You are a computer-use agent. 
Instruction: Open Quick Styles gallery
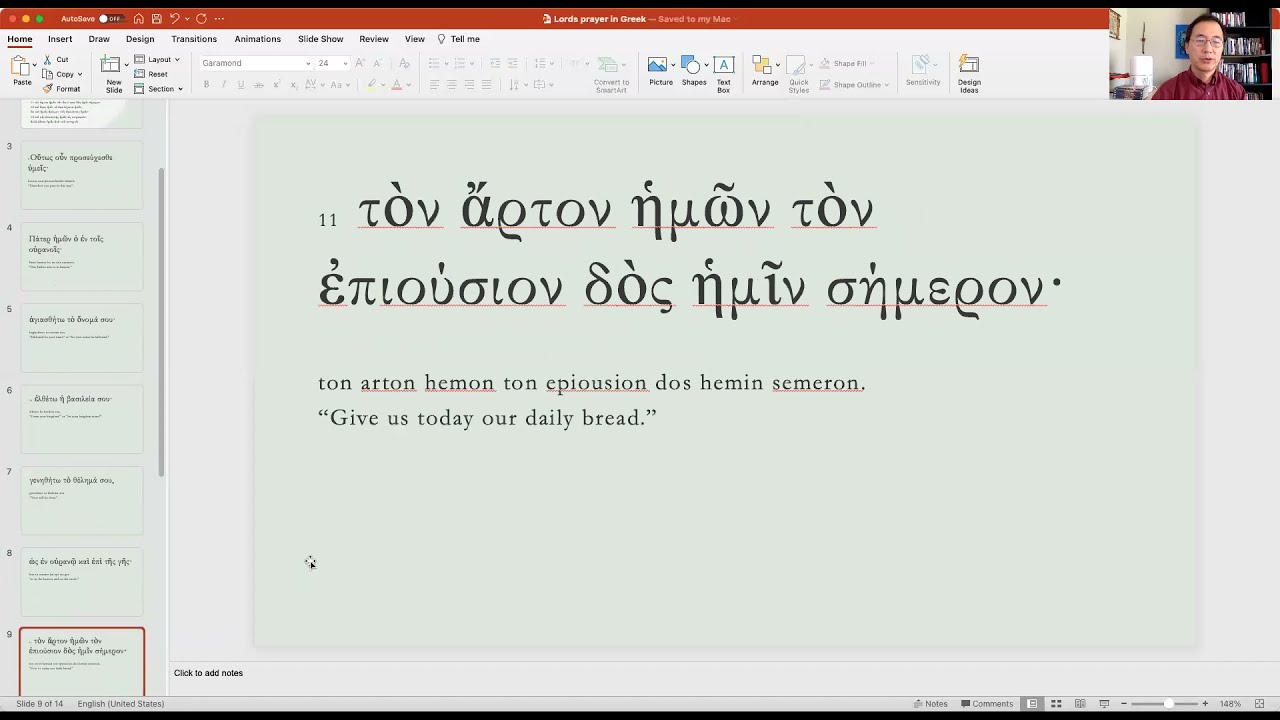(x=798, y=75)
